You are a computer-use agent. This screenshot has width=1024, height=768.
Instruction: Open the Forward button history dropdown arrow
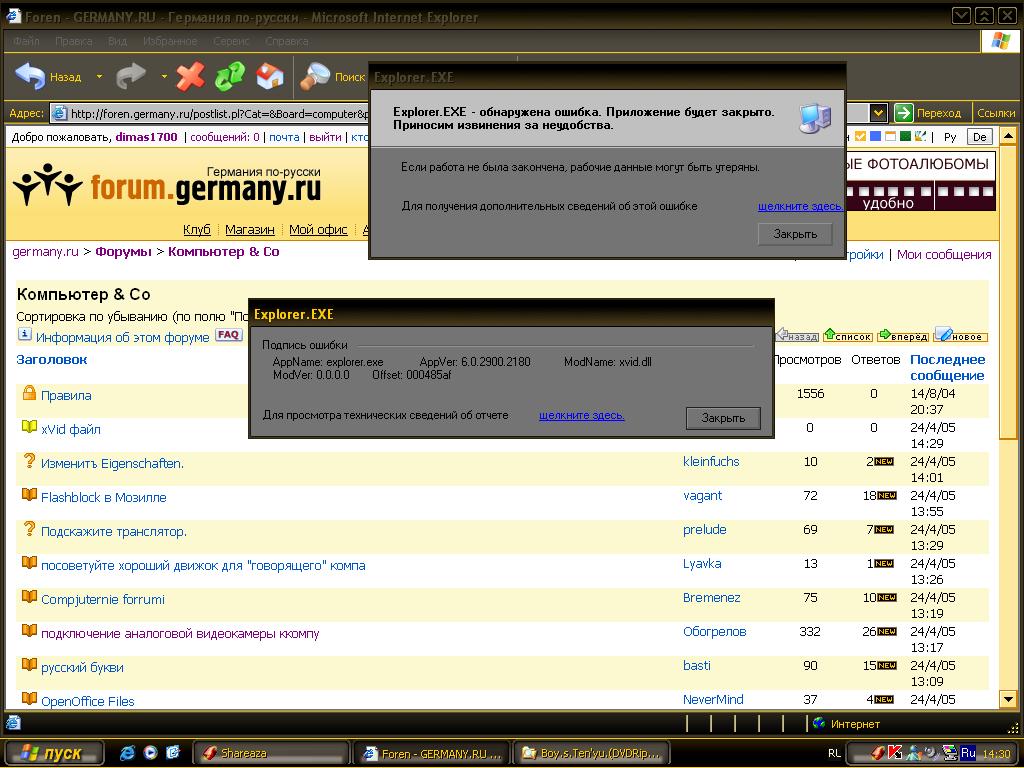coord(164,76)
